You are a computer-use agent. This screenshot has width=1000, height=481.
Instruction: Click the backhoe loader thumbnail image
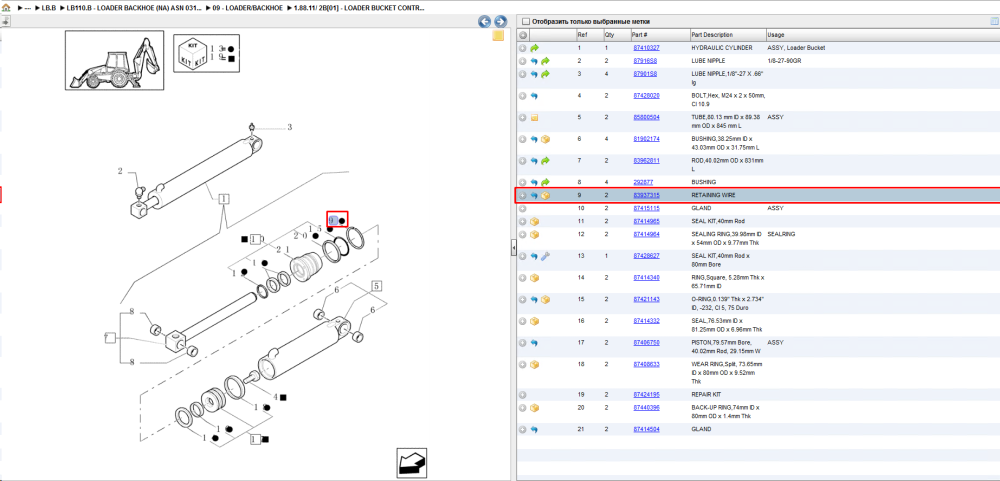click(115, 61)
